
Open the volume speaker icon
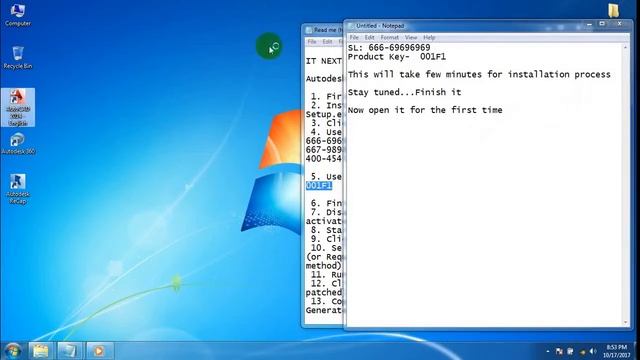point(593,351)
